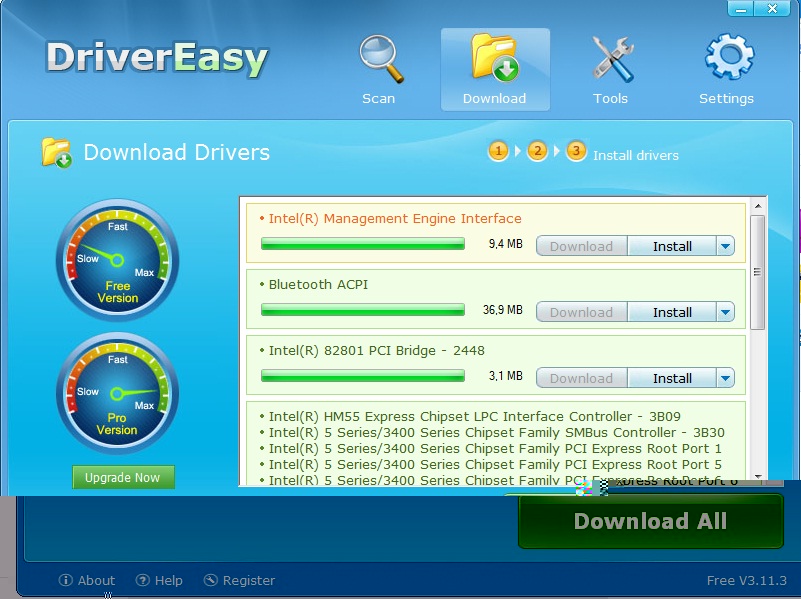Open the Settings gear icon
Screen dimensions: 801x599
pos(729,56)
